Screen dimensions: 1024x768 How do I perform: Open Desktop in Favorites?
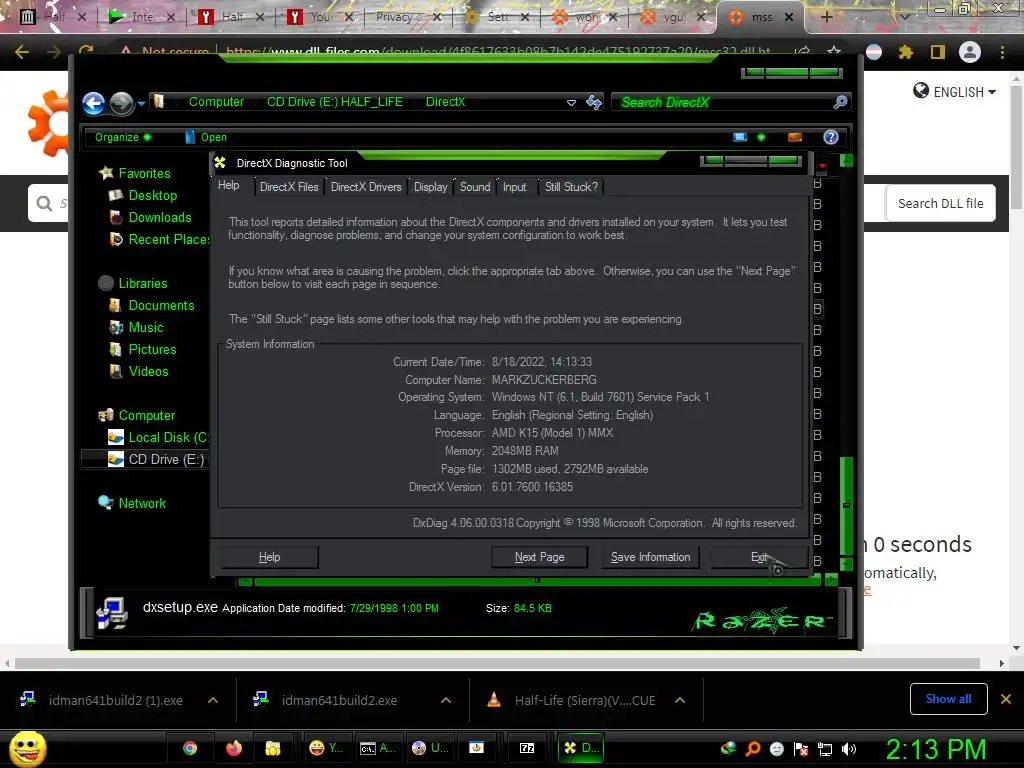tap(152, 195)
